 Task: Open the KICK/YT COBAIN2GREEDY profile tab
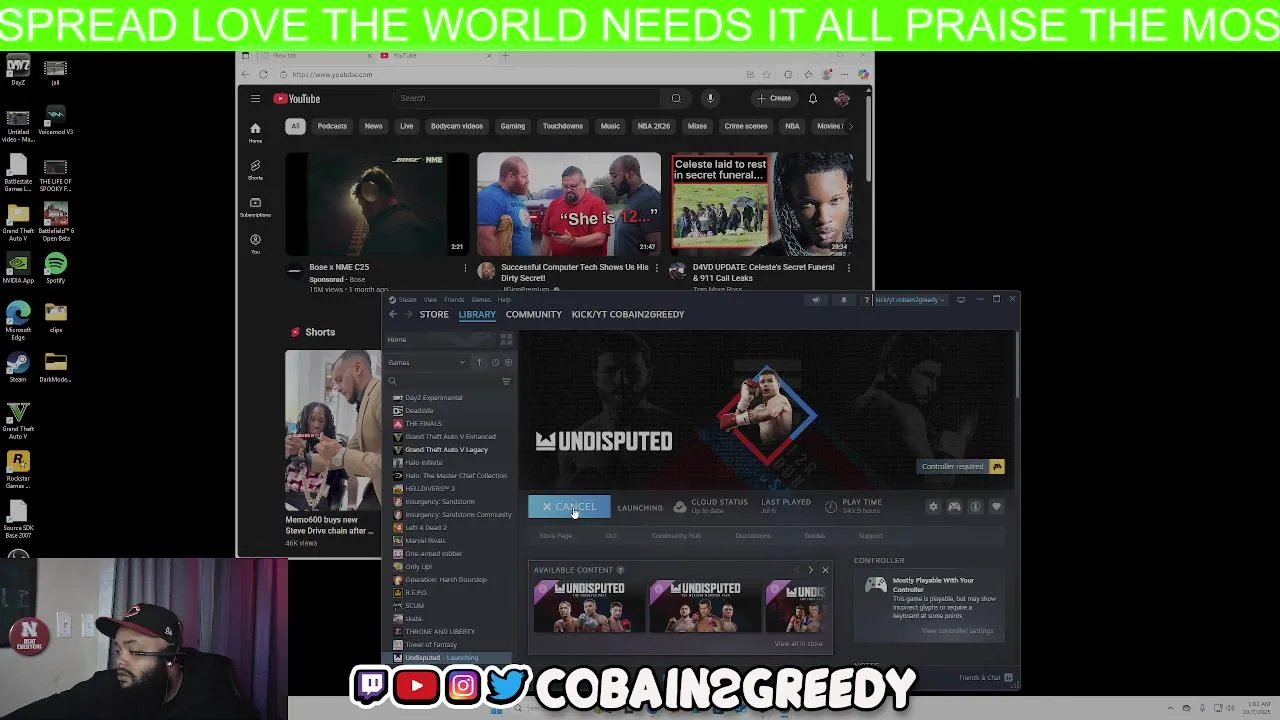click(x=628, y=314)
